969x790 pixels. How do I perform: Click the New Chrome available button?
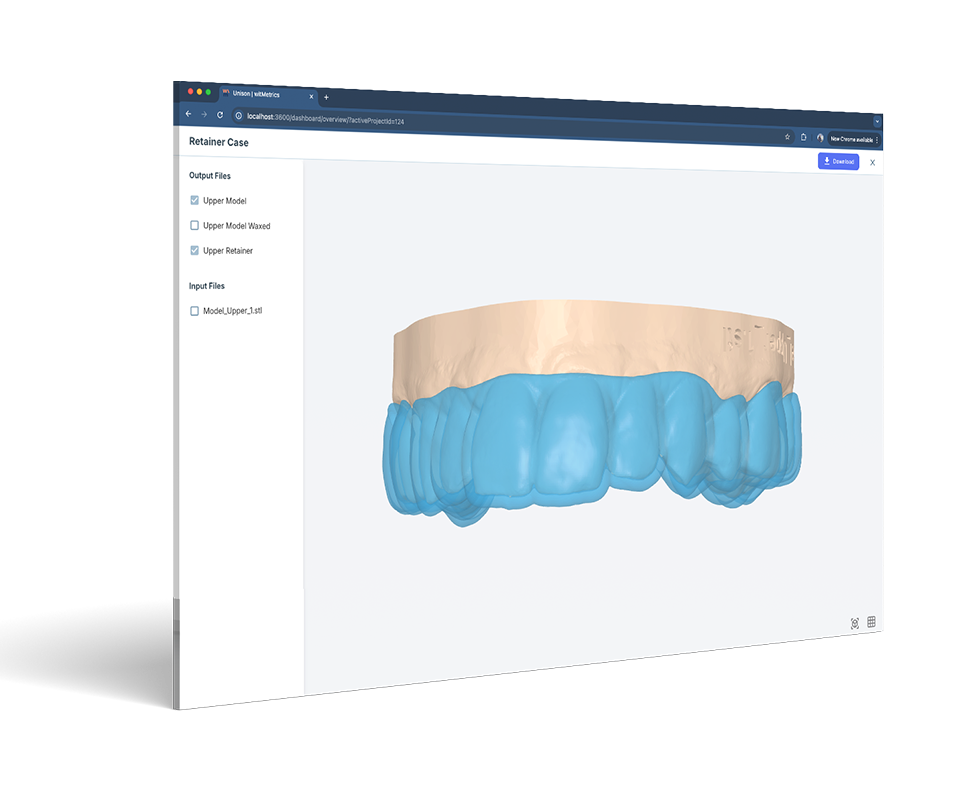coord(852,140)
